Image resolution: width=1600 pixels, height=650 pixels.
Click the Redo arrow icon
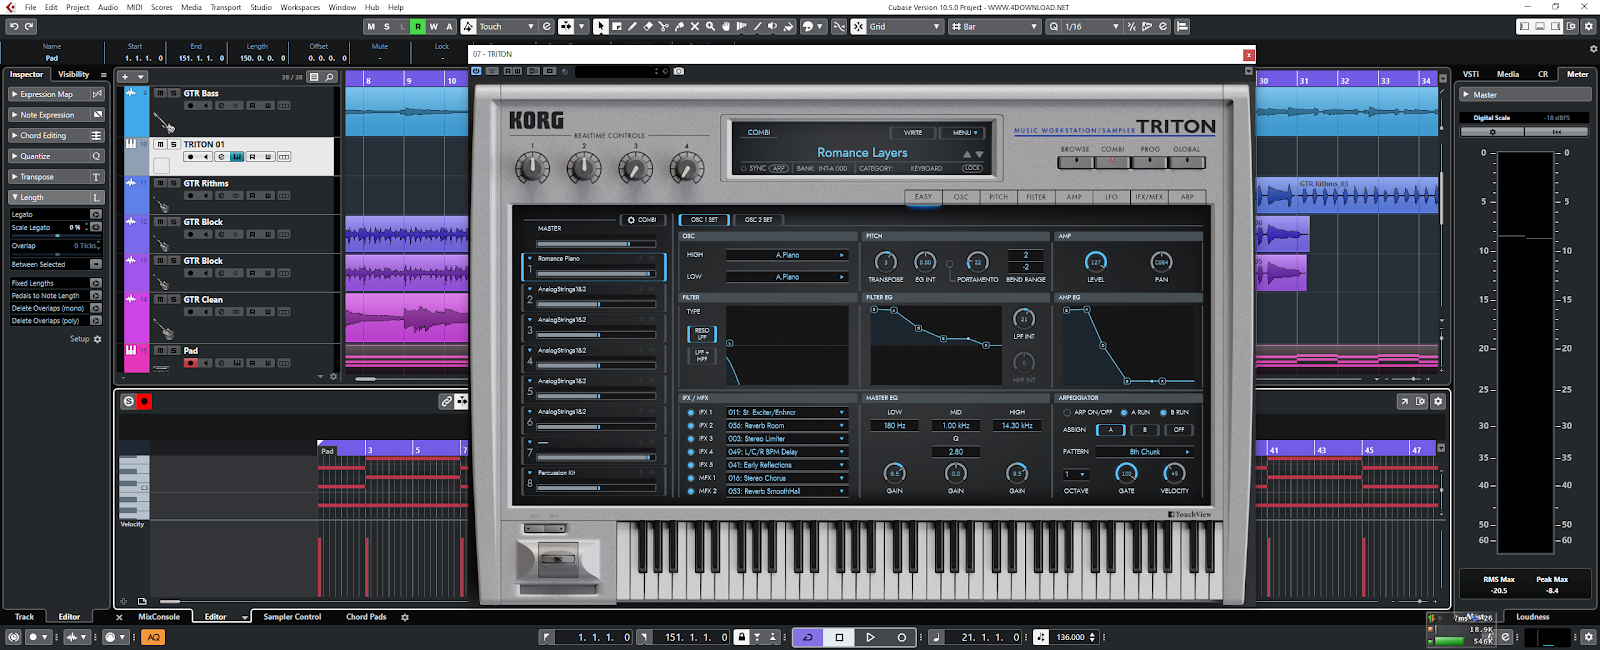(x=29, y=26)
